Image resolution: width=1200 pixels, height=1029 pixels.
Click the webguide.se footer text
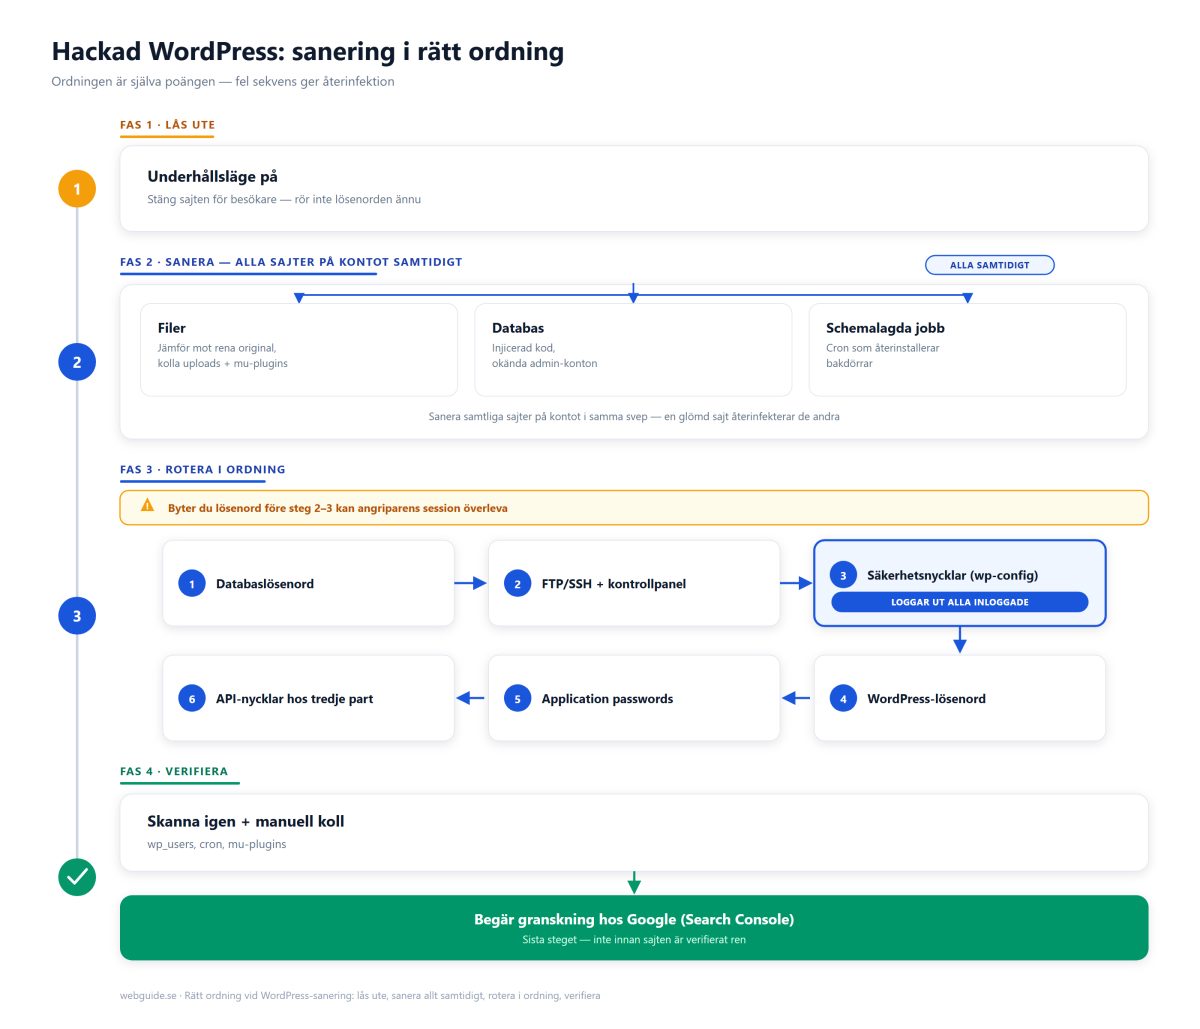tap(360, 995)
